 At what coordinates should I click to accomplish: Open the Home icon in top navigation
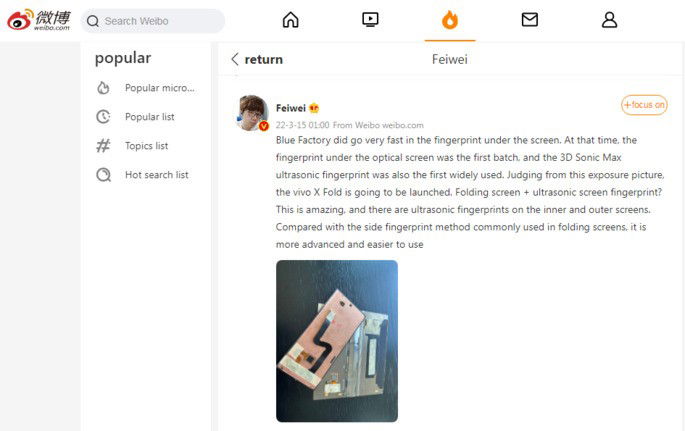coord(291,20)
